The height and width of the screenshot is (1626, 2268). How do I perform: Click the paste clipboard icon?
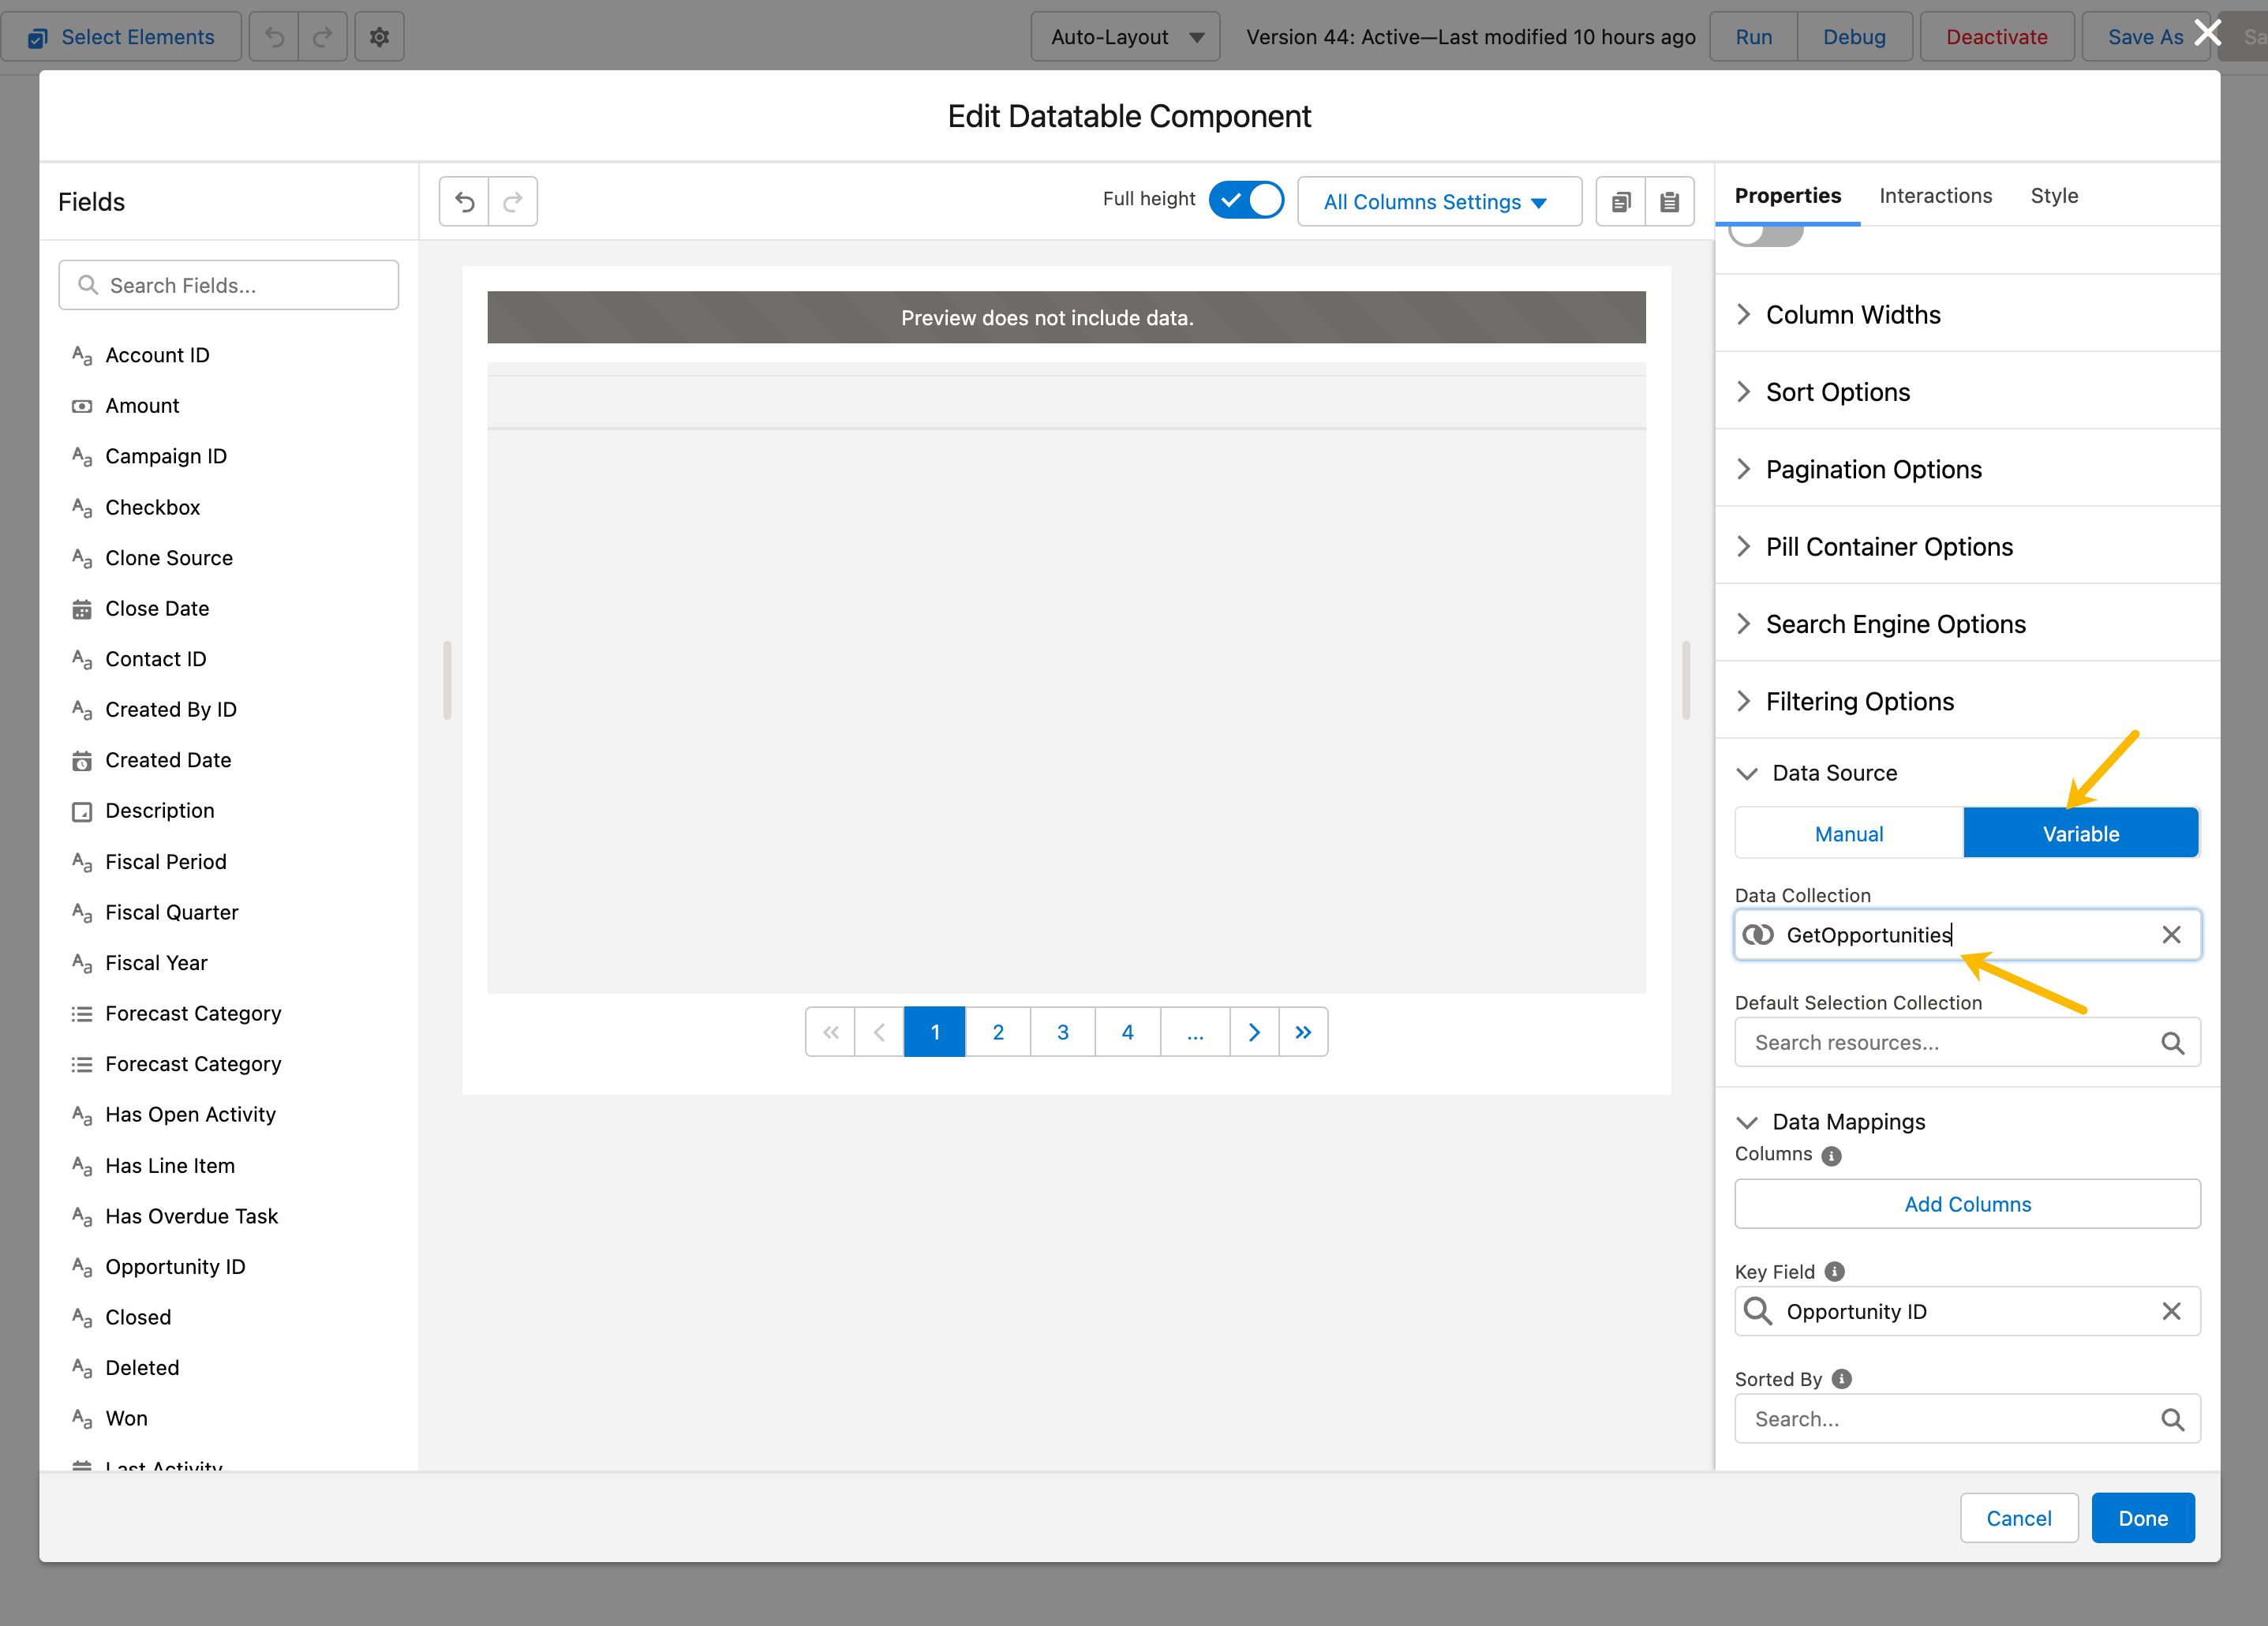1669,202
